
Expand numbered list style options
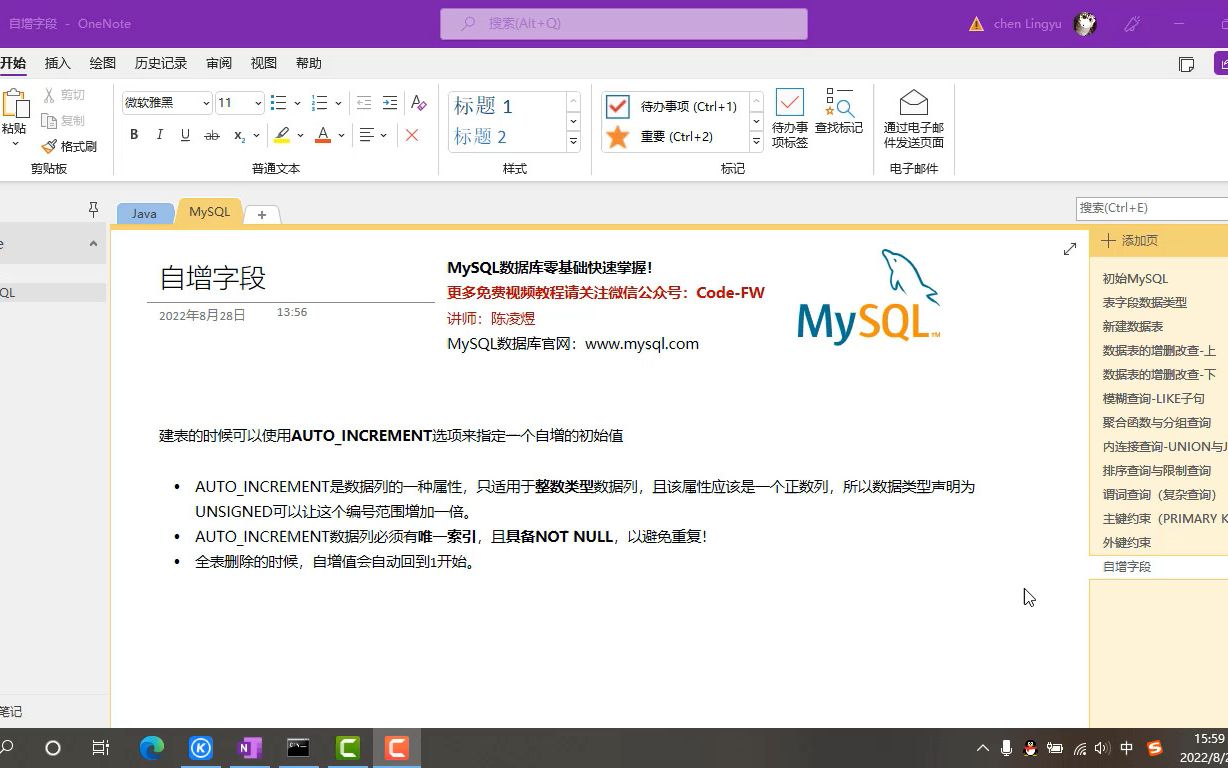(338, 103)
